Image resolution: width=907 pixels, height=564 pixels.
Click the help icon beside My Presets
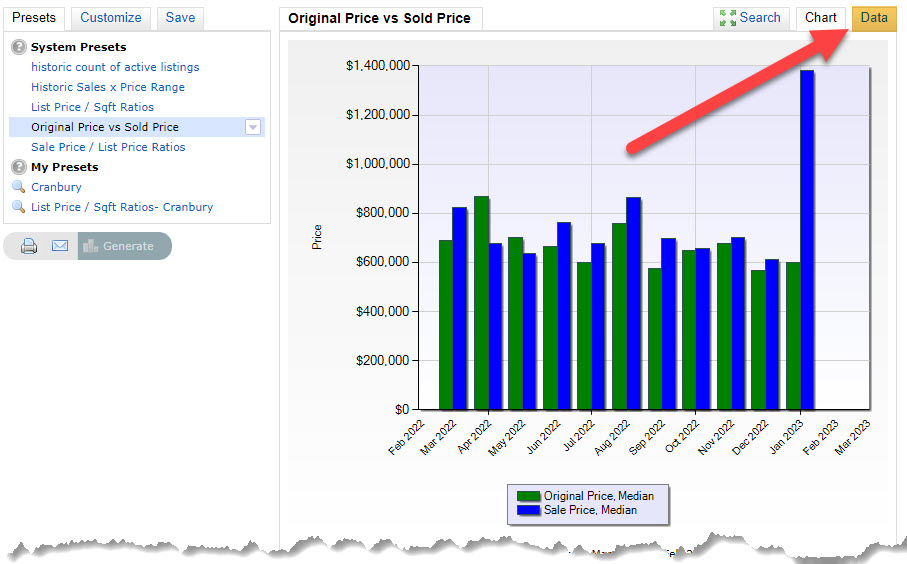[18, 167]
